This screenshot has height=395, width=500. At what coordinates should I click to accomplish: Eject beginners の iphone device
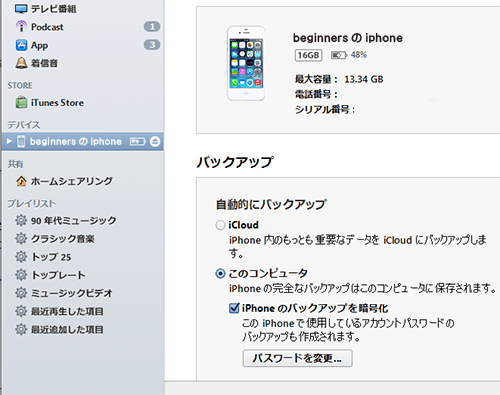pos(155,141)
